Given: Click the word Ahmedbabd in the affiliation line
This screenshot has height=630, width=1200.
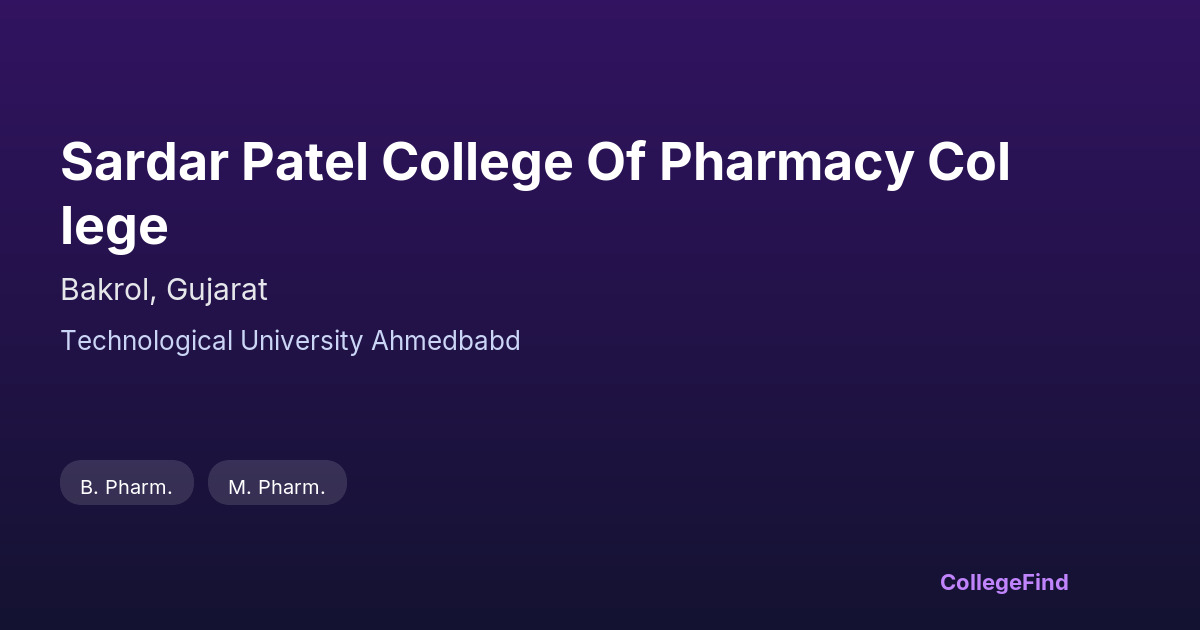Looking at the screenshot, I should pos(446,341).
